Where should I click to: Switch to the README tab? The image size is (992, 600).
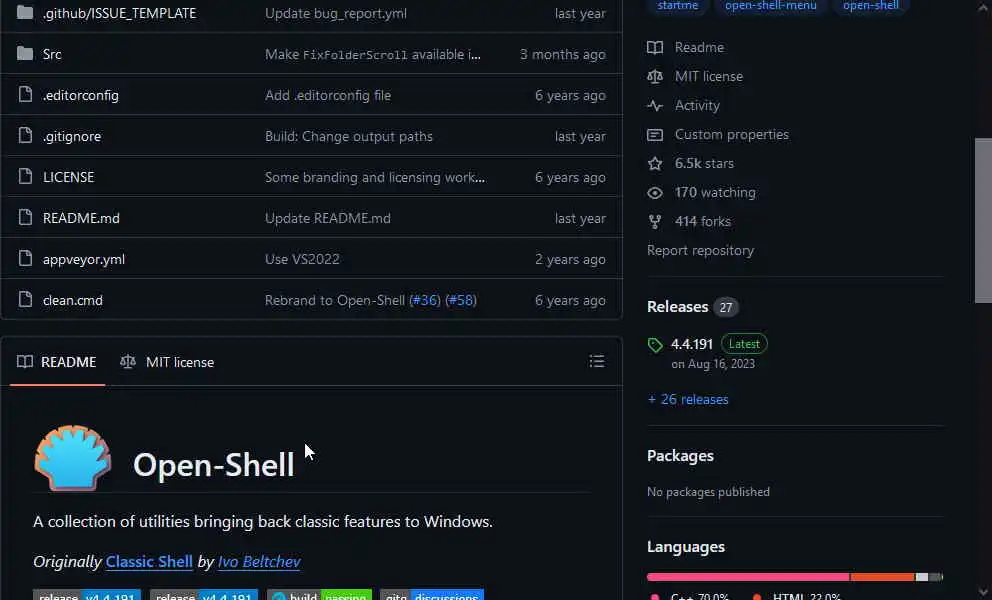point(57,362)
